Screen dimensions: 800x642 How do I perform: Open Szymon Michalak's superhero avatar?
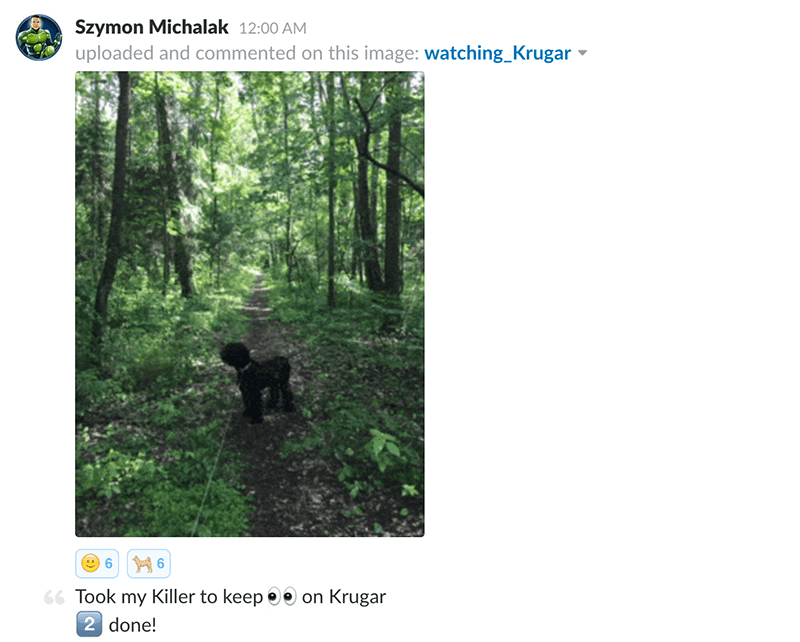(39, 37)
